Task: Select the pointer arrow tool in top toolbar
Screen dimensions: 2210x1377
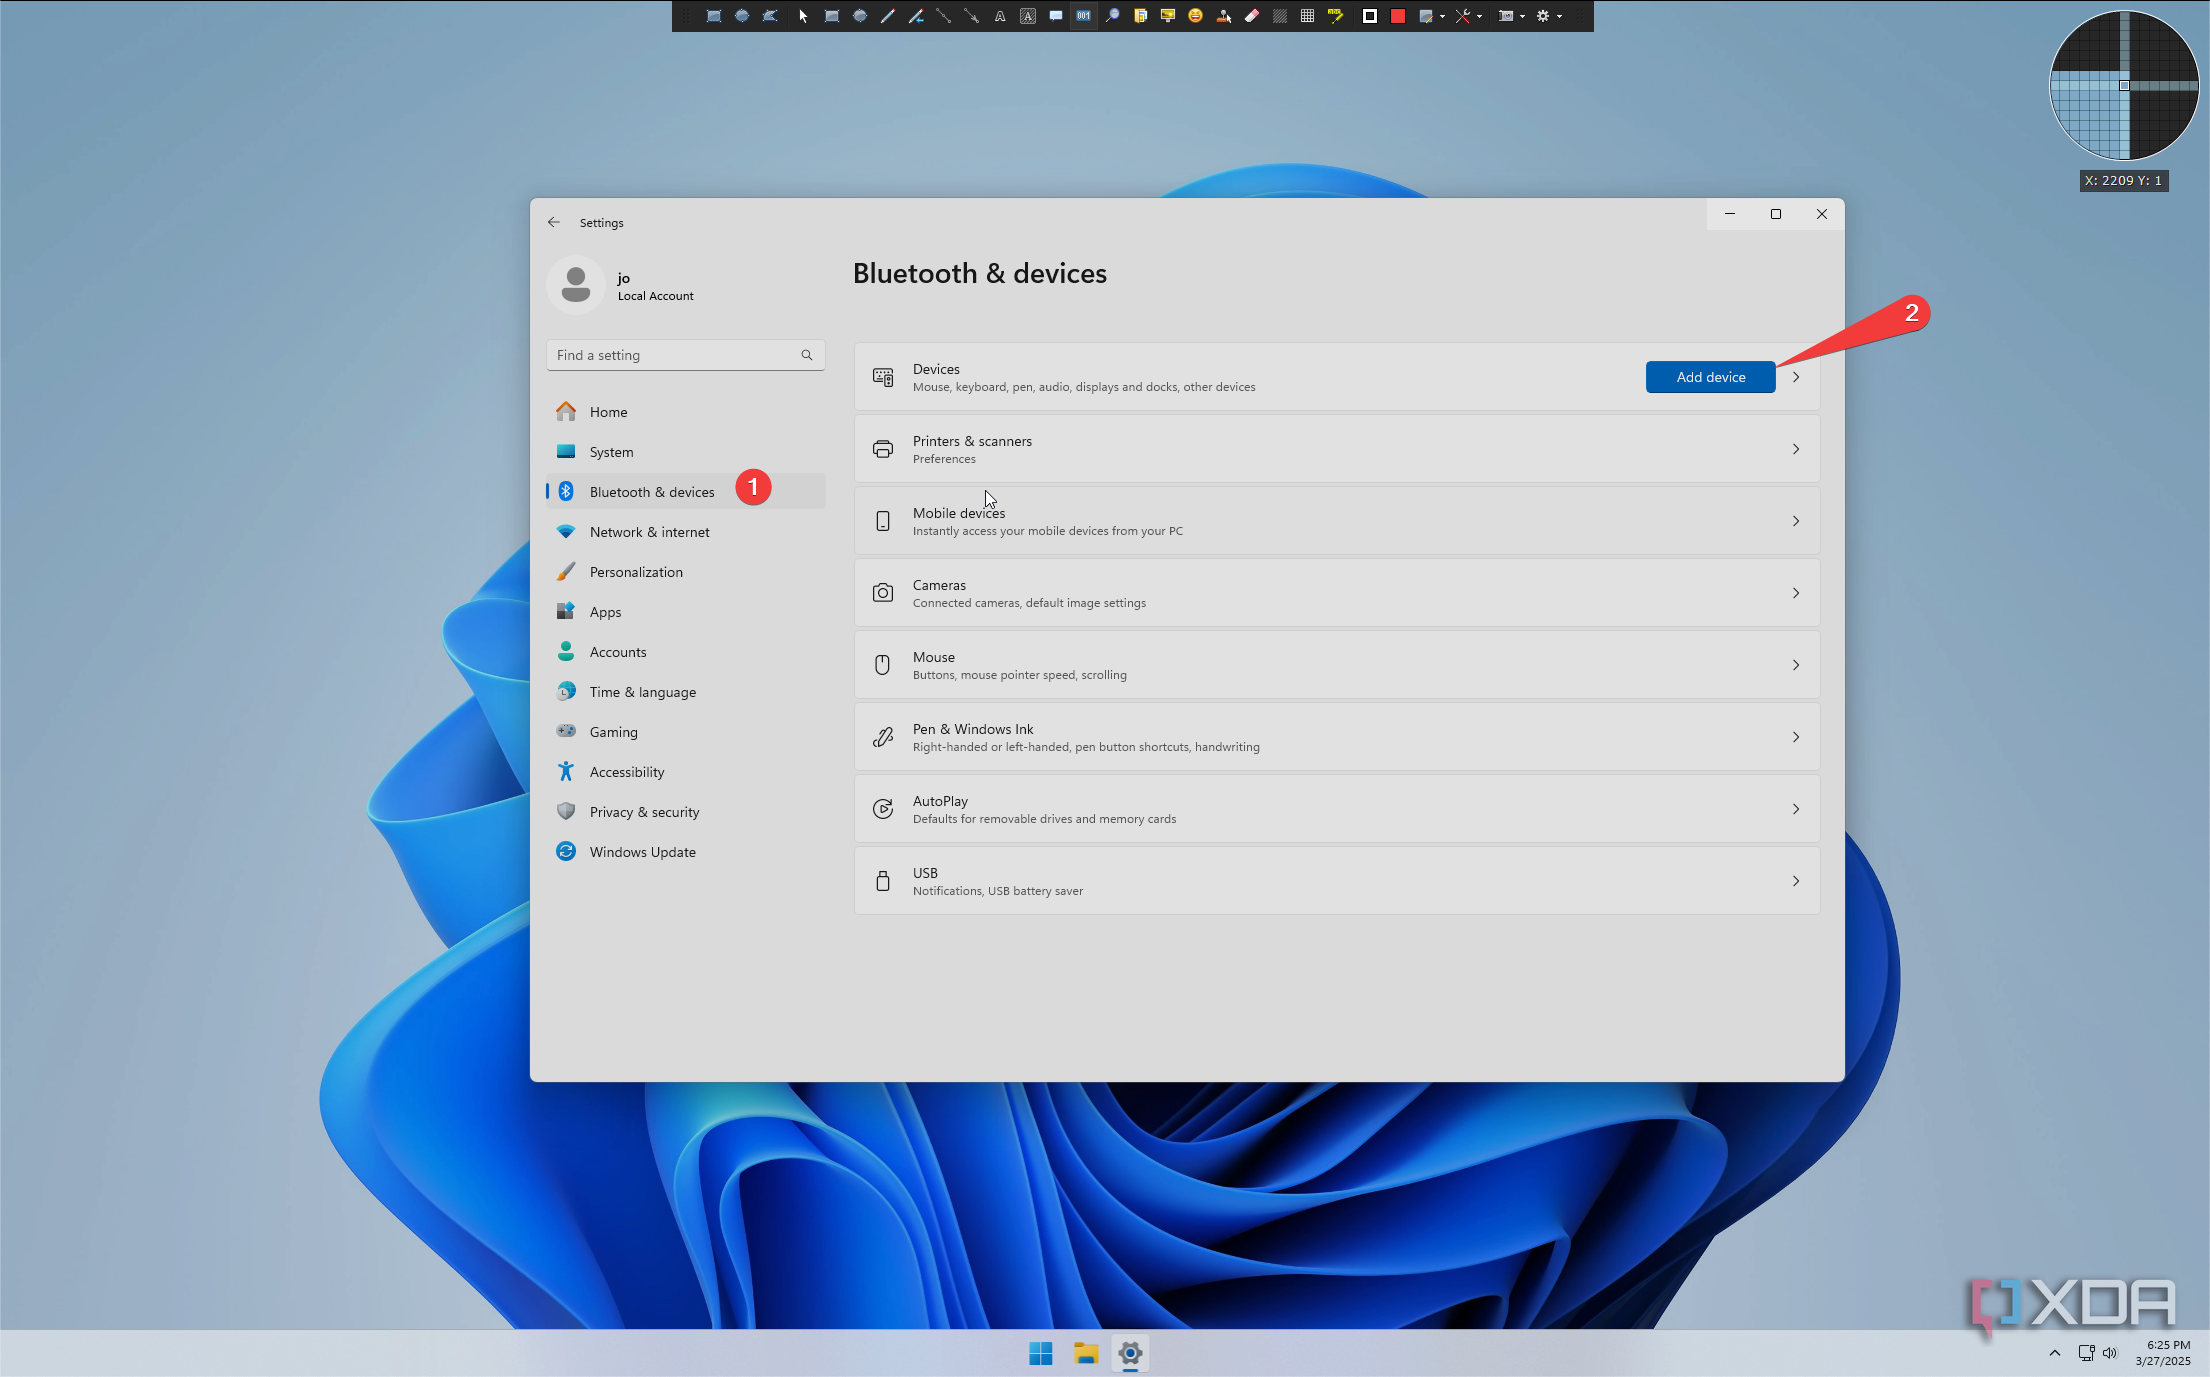Action: (803, 16)
